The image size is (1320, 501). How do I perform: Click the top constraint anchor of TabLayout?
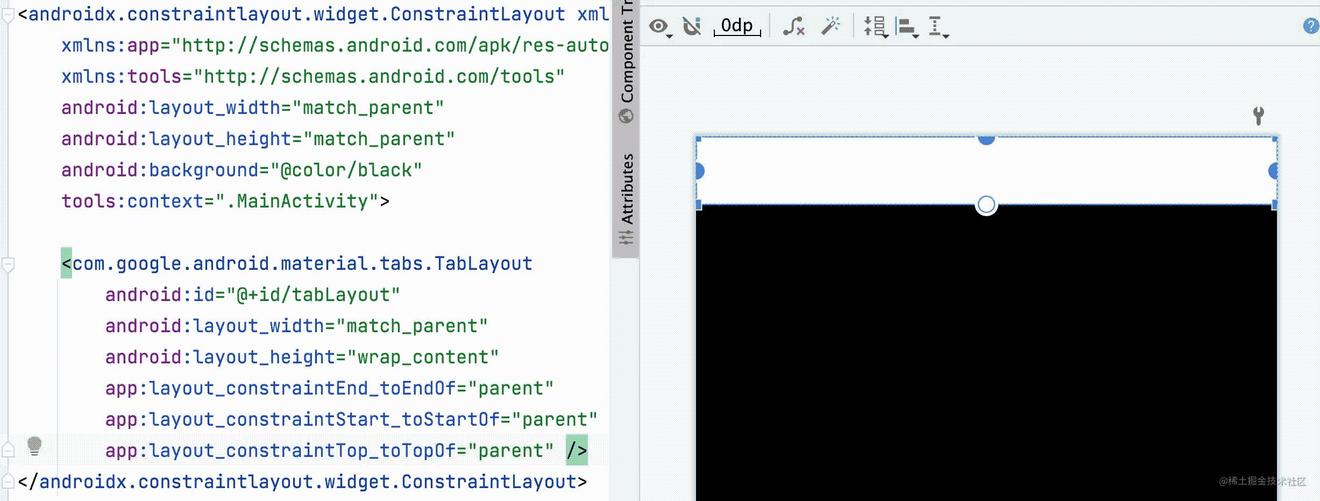tap(986, 138)
